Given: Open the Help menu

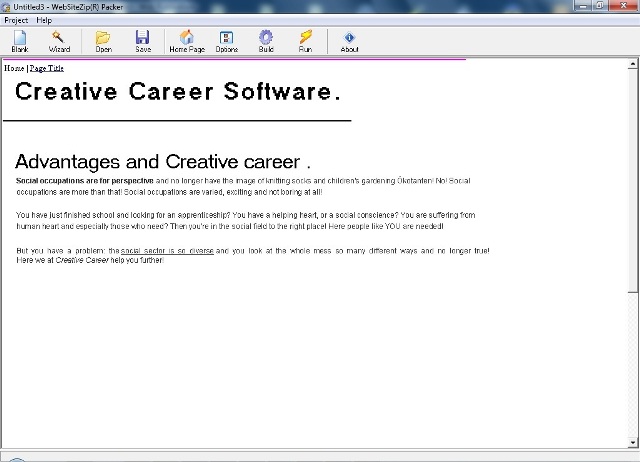Looking at the screenshot, I should [x=44, y=20].
